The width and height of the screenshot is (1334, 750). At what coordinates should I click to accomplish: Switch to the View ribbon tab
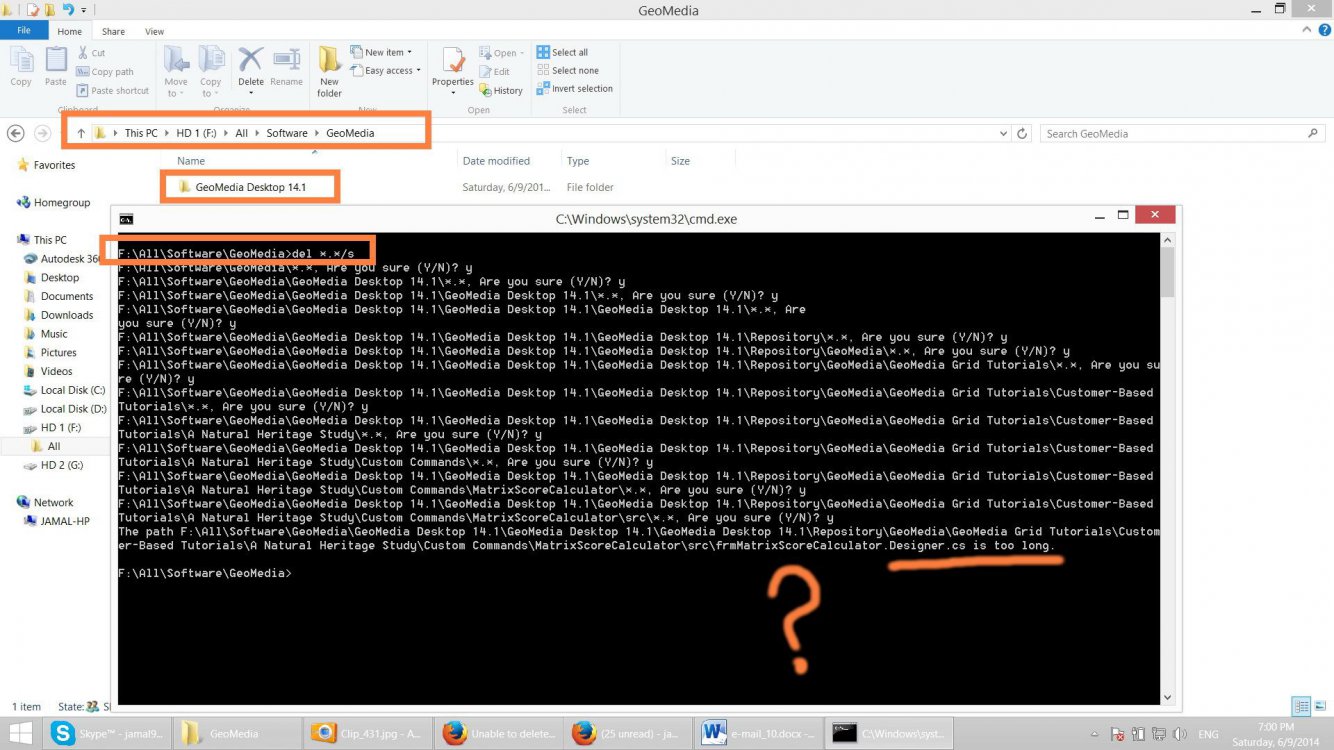point(154,31)
